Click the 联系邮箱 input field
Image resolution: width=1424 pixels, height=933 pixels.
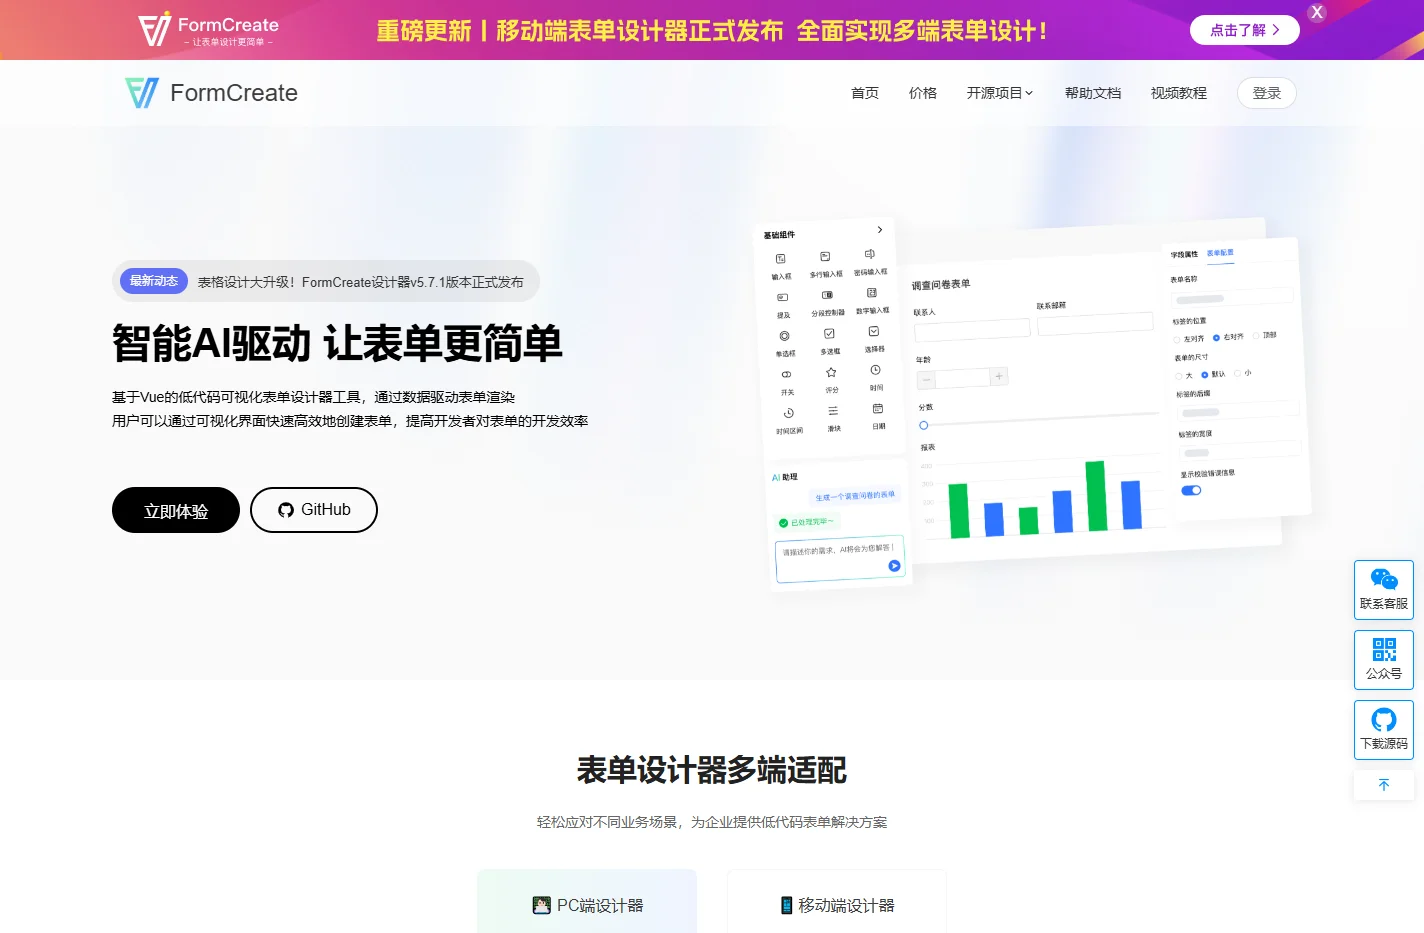click(x=1095, y=323)
